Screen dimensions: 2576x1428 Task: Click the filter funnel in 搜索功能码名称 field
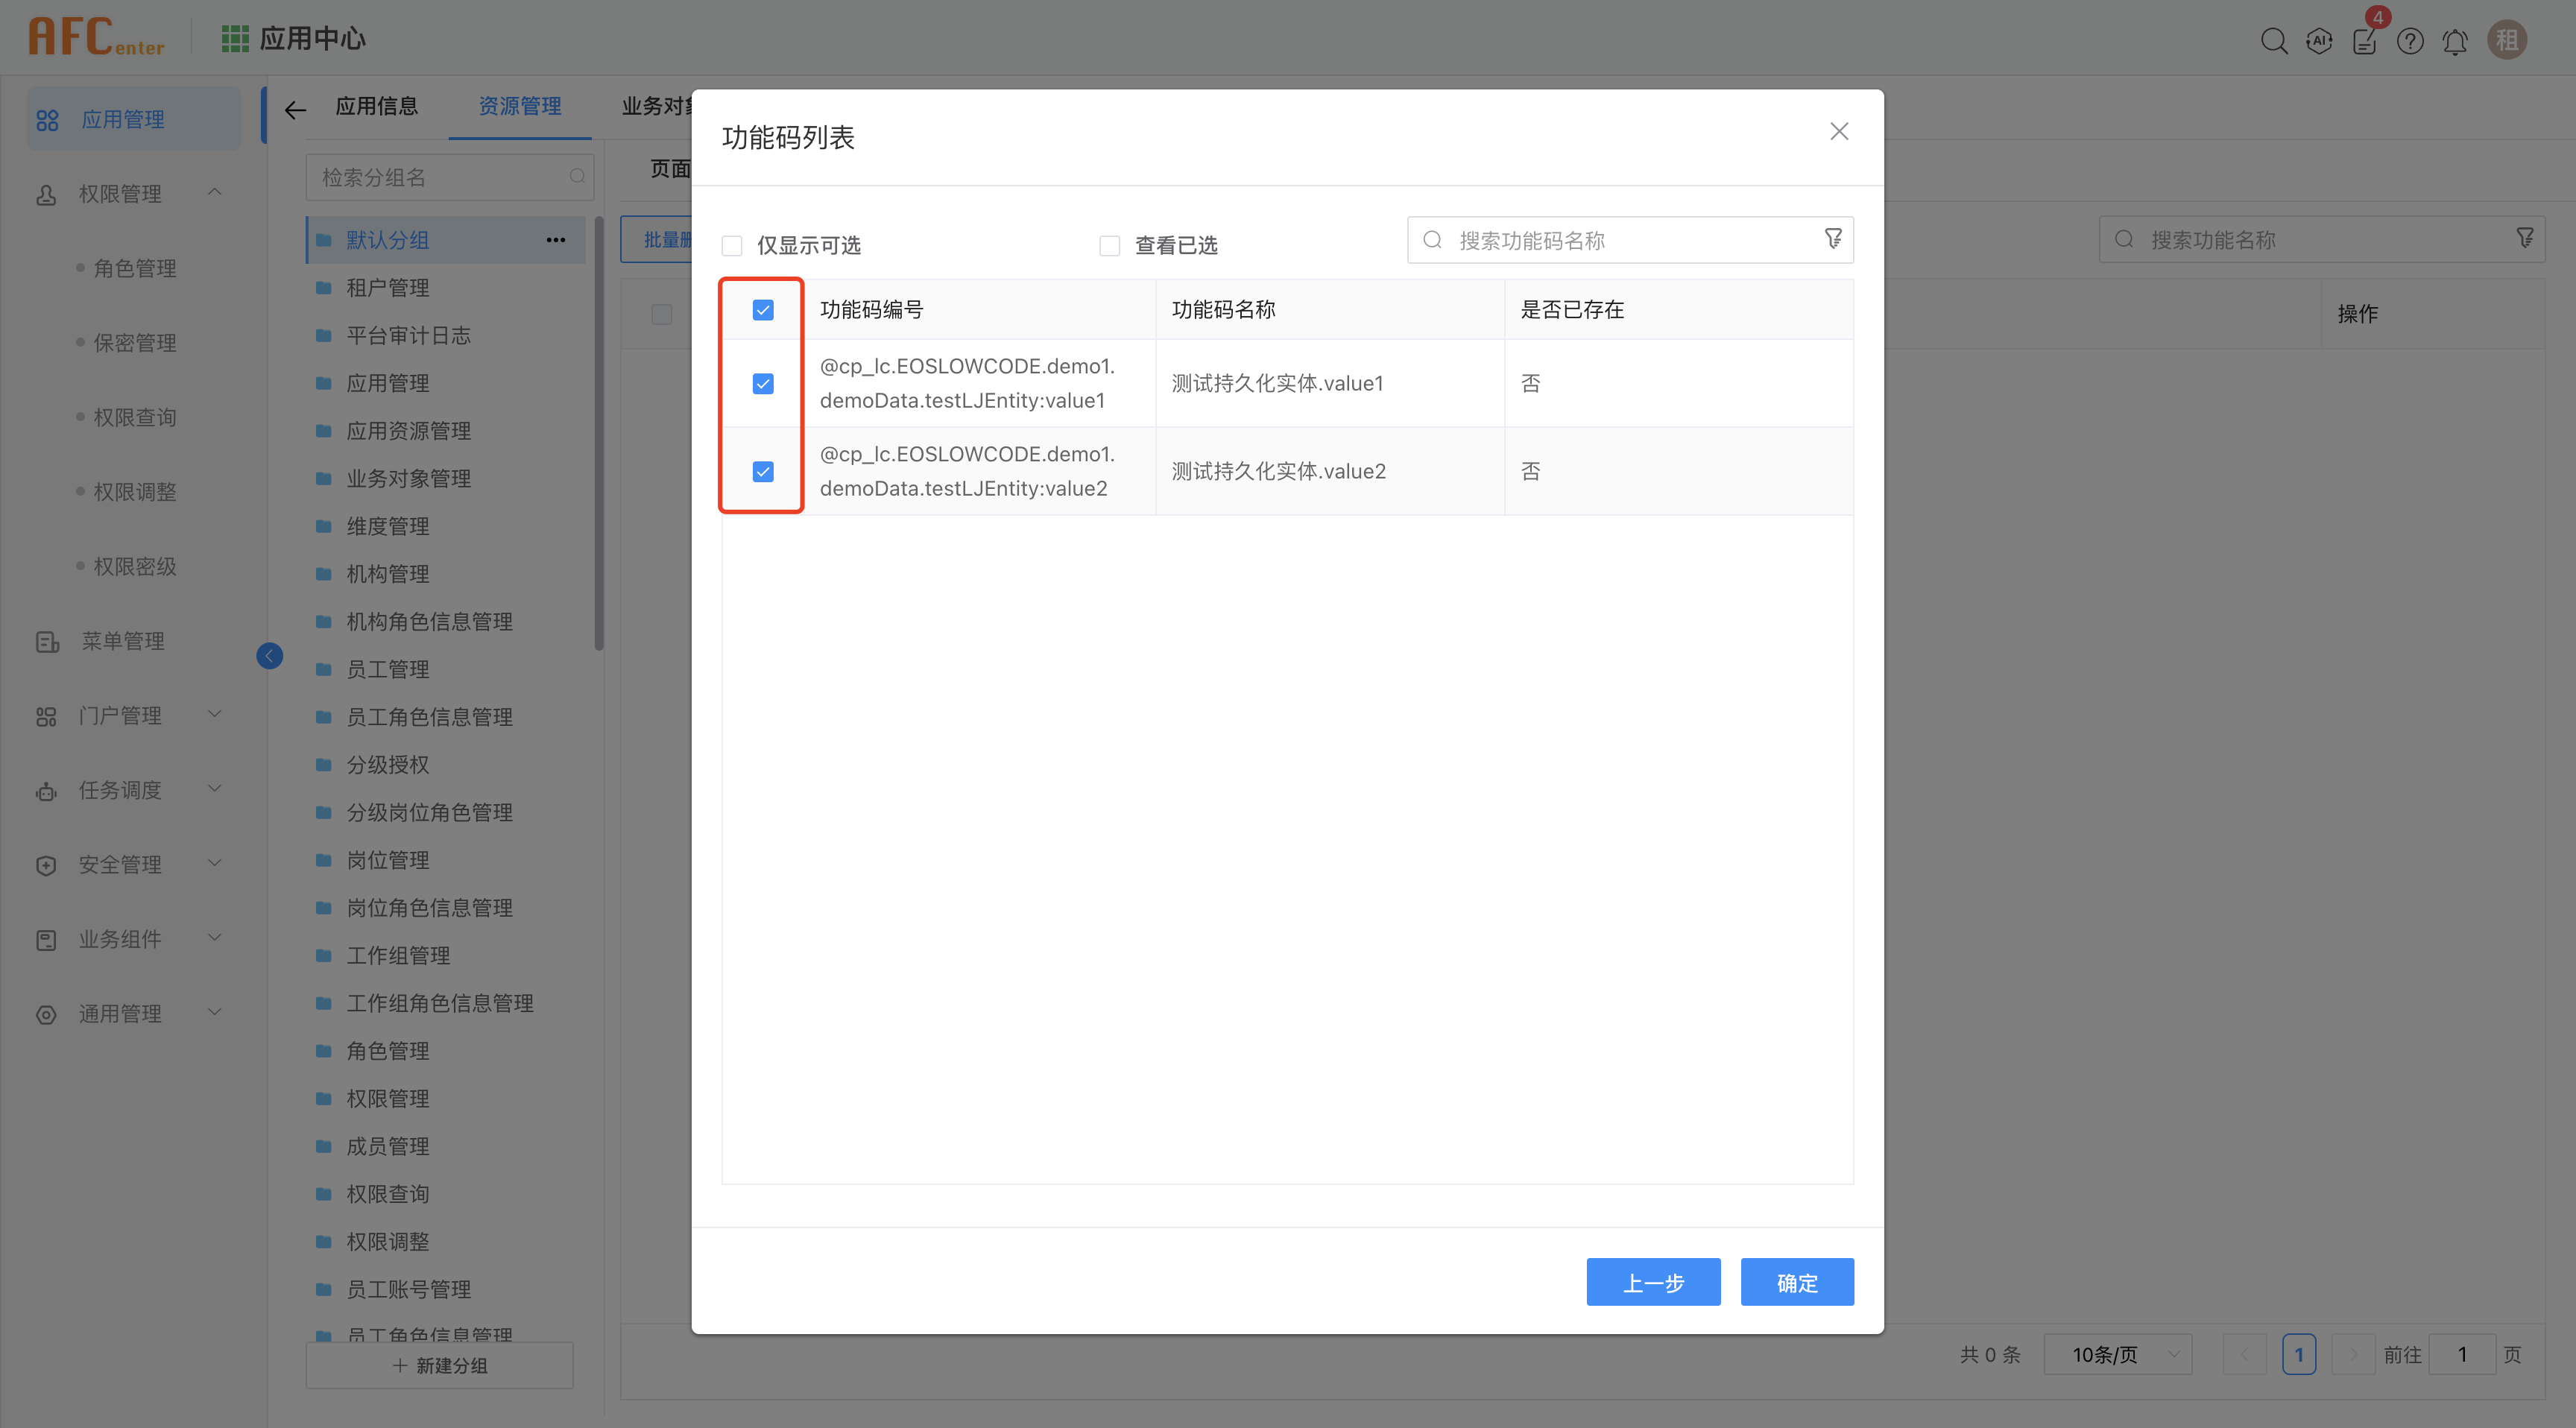(x=1833, y=239)
